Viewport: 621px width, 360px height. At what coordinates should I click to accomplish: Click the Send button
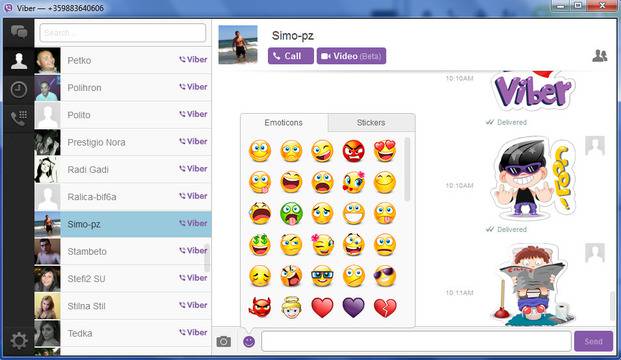(593, 341)
